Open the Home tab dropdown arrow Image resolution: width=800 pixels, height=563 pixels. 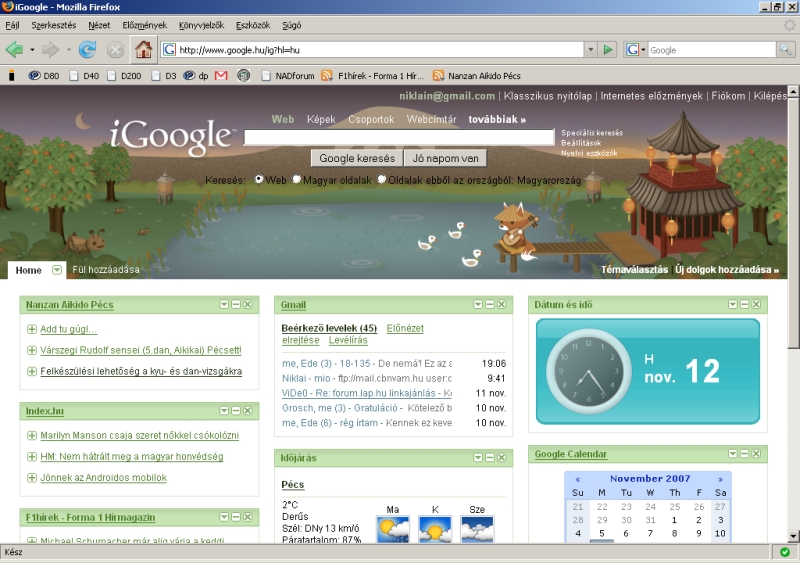click(x=57, y=270)
